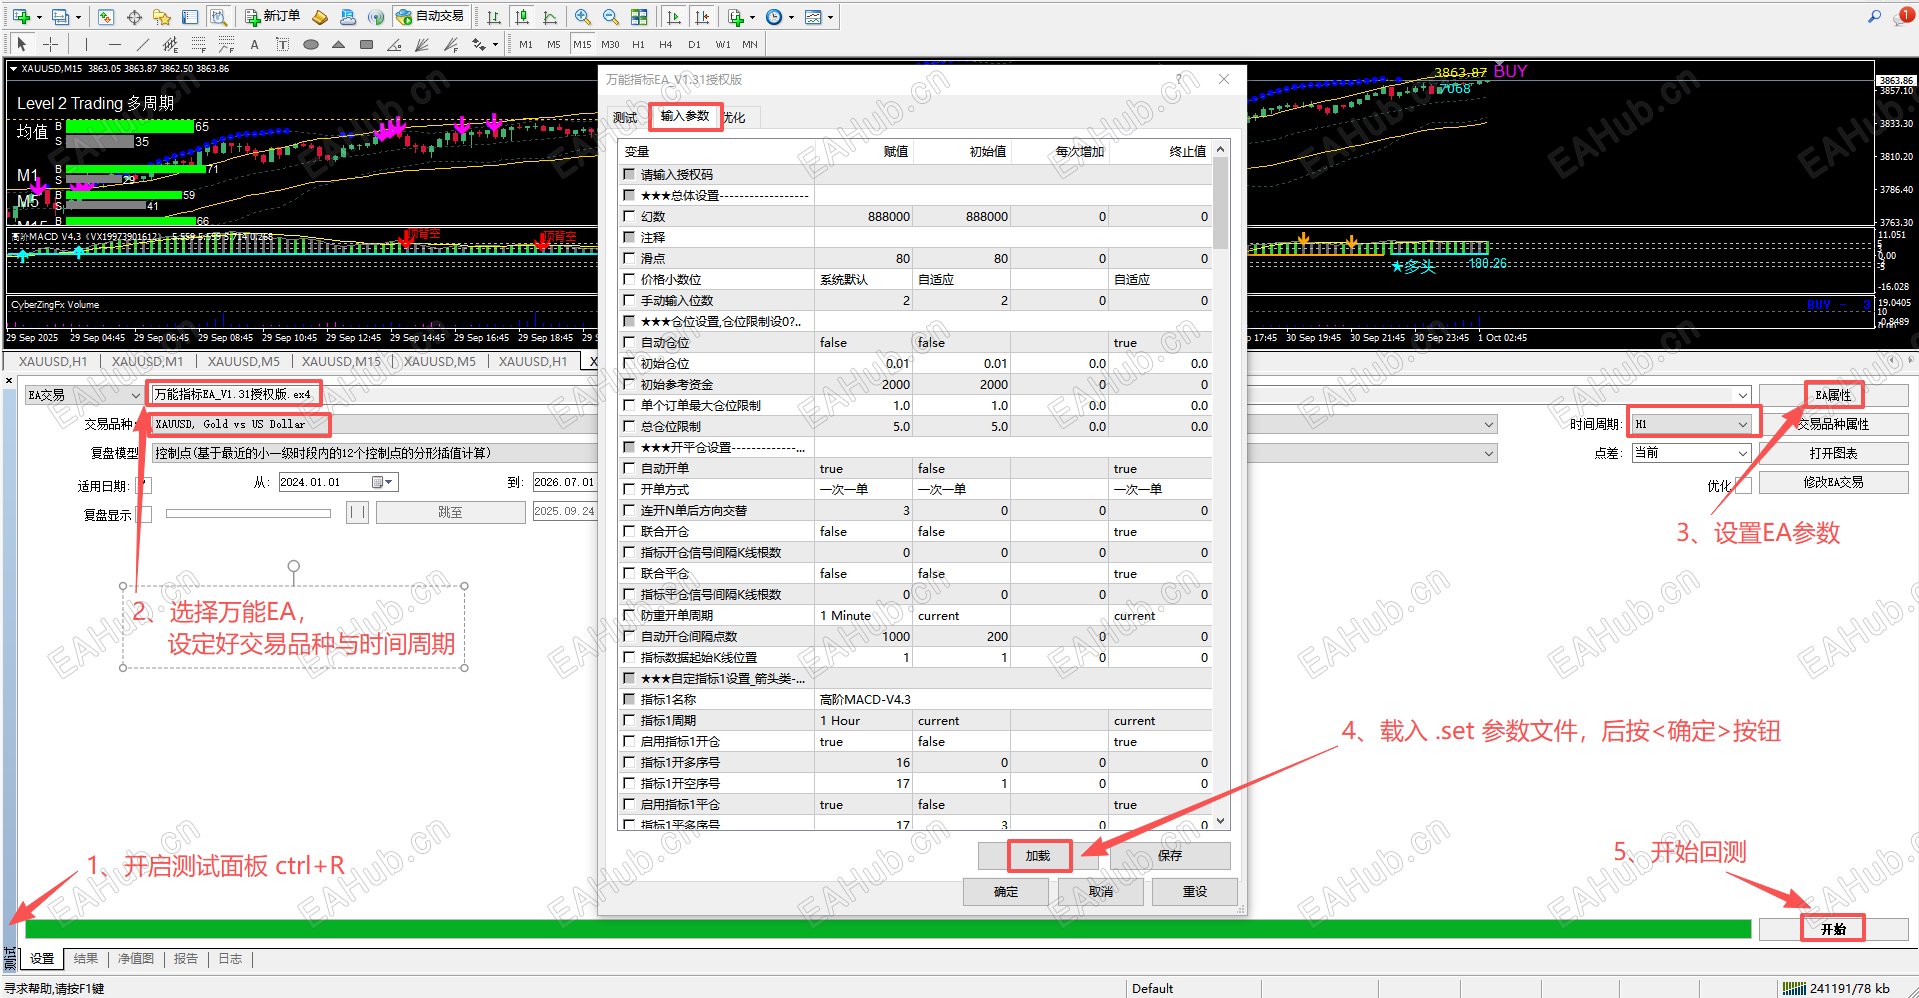
Task: Open the Navigator star-folder icon
Action: [162, 17]
